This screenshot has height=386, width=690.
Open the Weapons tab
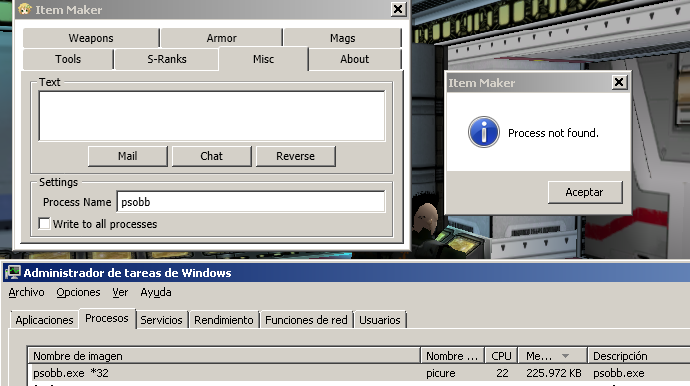pos(91,38)
